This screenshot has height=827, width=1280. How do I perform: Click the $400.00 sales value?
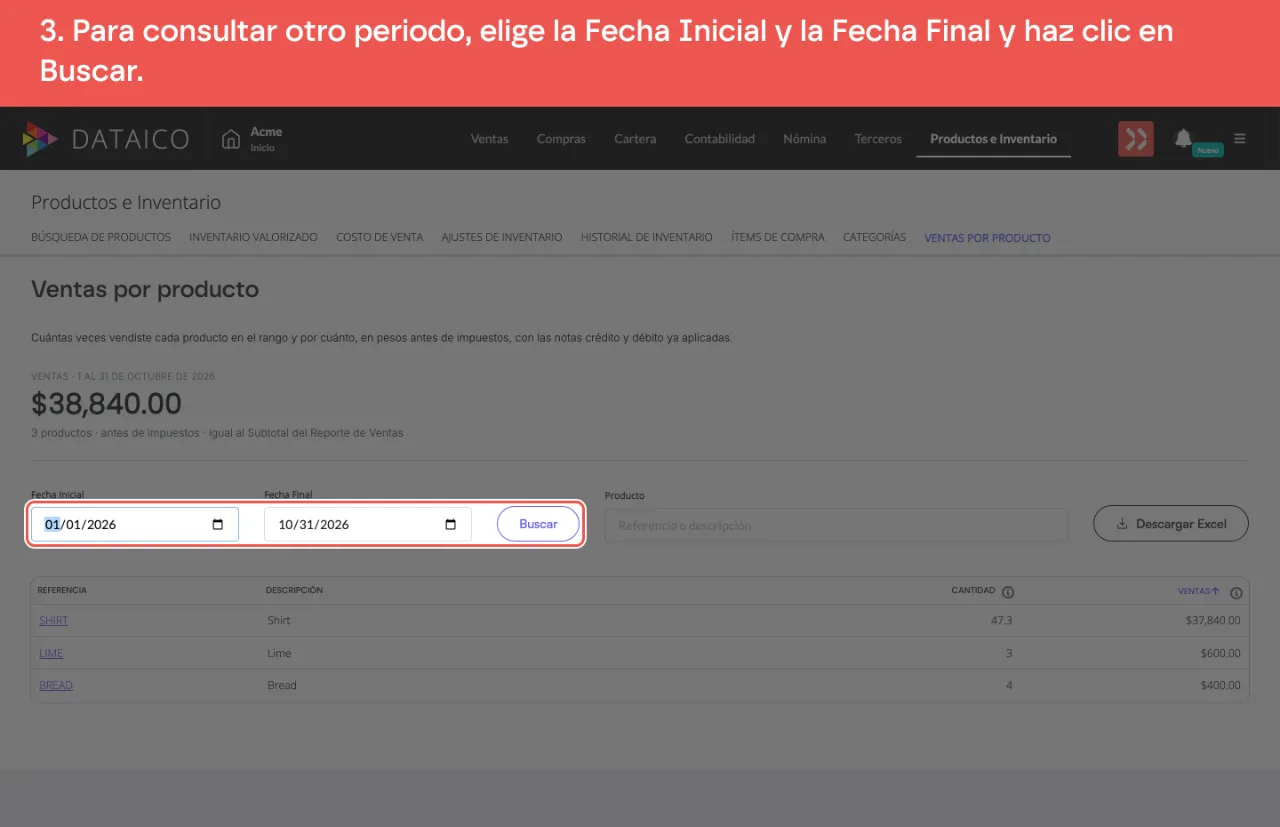1220,686
